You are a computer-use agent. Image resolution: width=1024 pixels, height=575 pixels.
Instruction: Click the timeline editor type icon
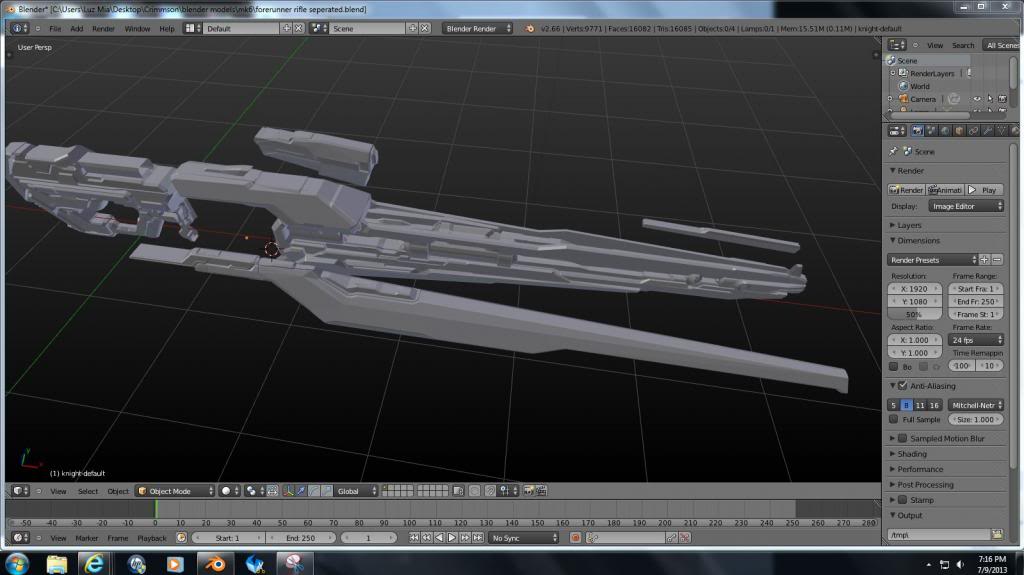(20, 538)
